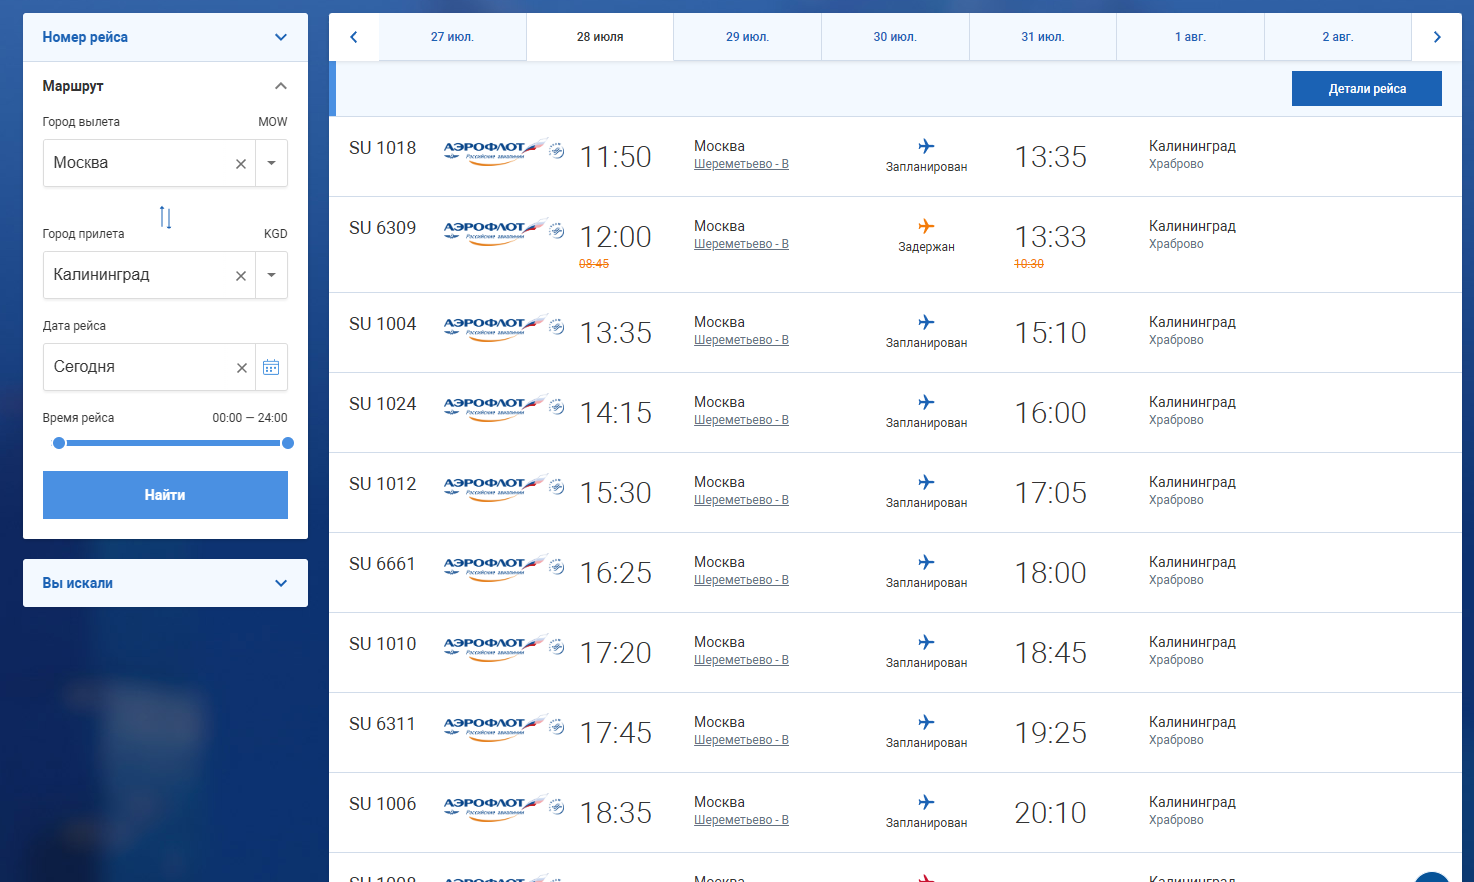Image resolution: width=1474 pixels, height=882 pixels.
Task: Select flight number SU 6311
Action: (382, 724)
